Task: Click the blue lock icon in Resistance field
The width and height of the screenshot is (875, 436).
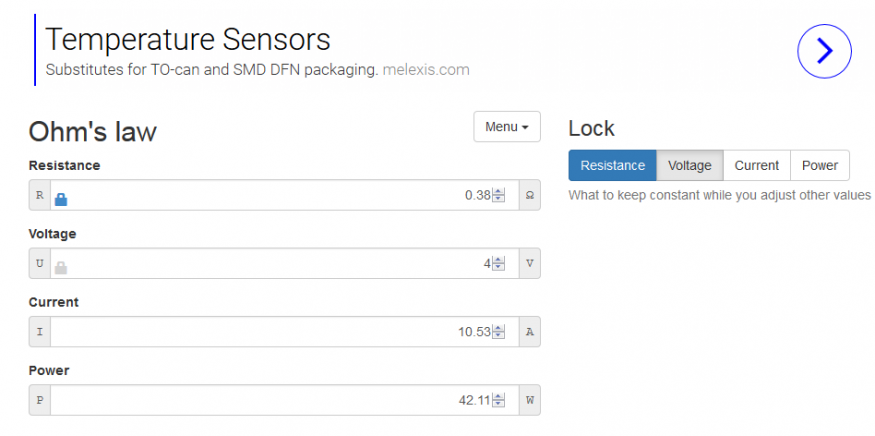Action: [x=61, y=198]
